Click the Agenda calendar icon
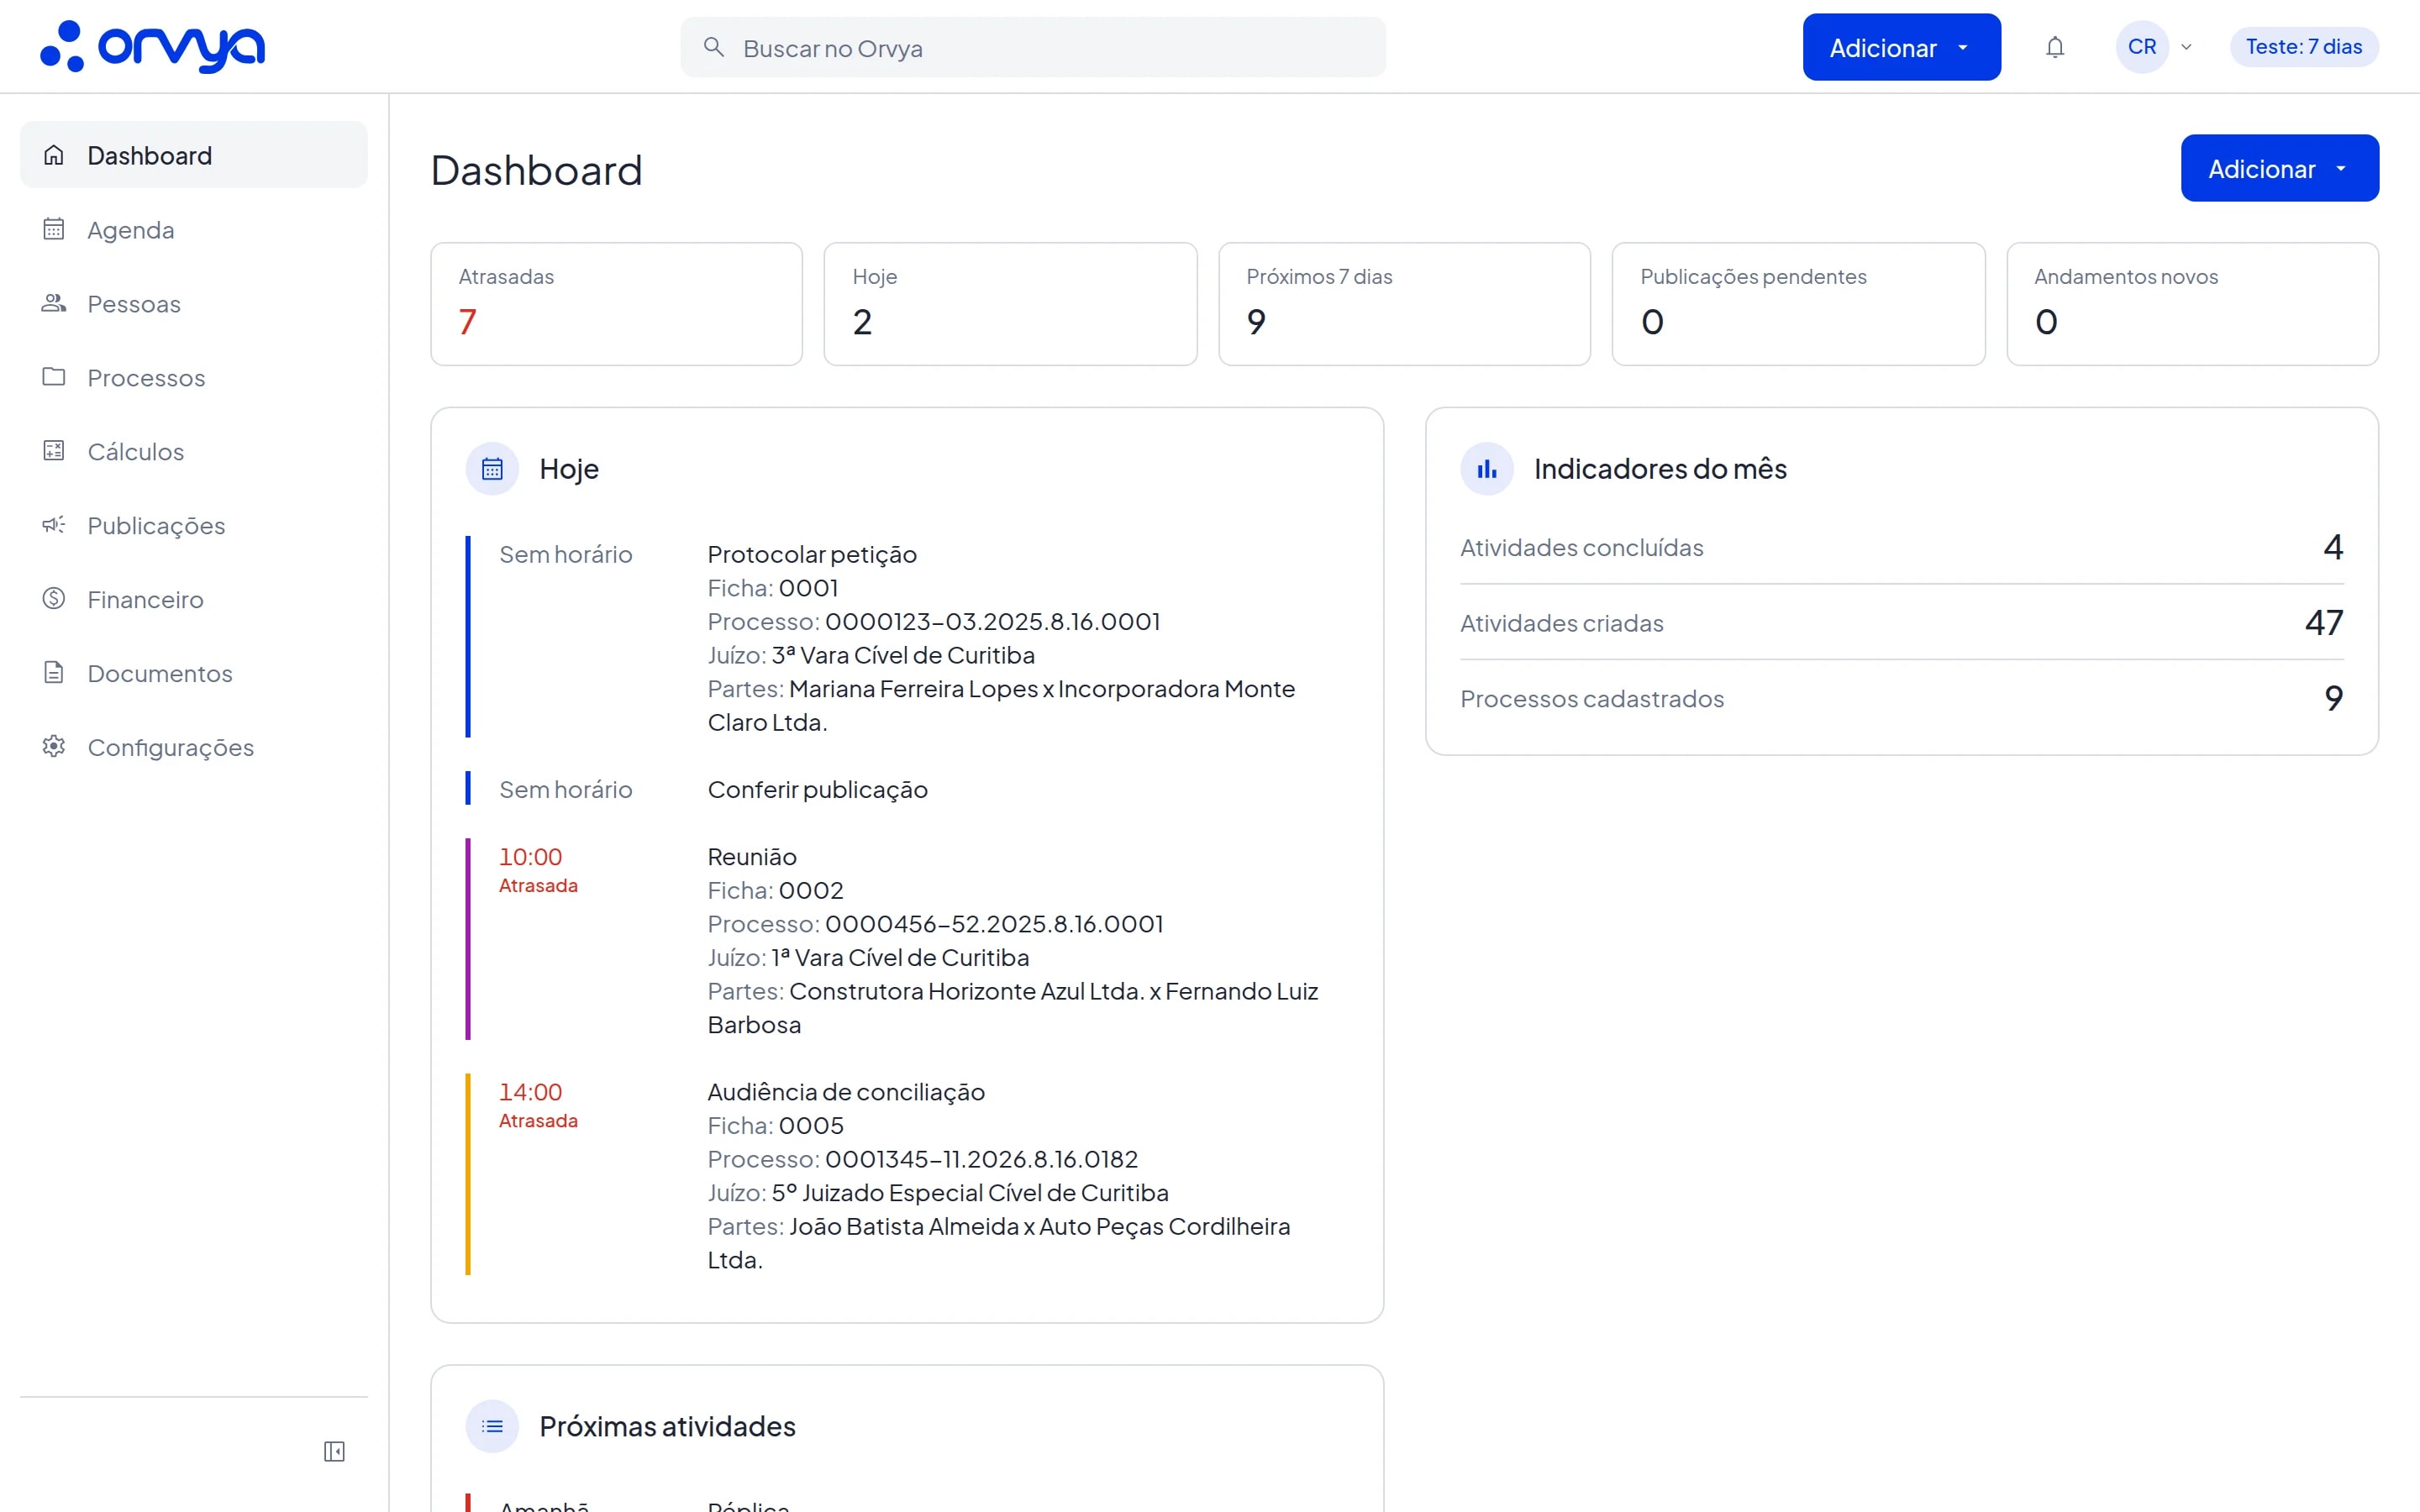Image resolution: width=2420 pixels, height=1512 pixels. [54, 229]
